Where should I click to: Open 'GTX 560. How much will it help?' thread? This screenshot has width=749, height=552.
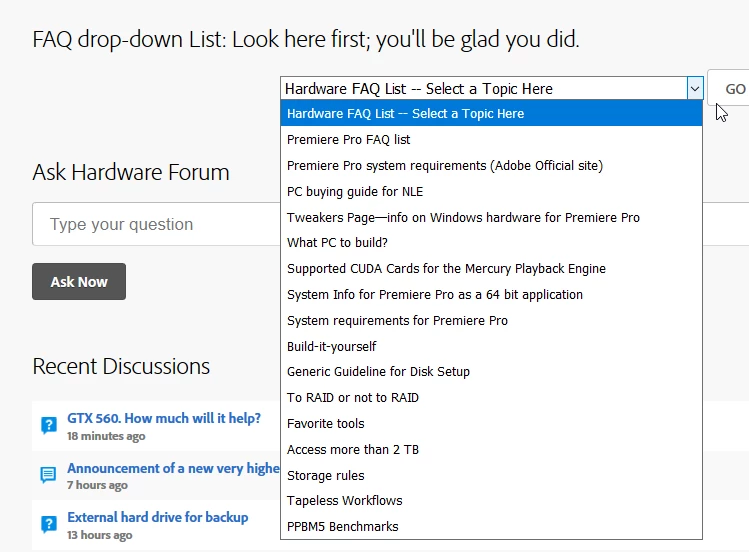tap(164, 418)
